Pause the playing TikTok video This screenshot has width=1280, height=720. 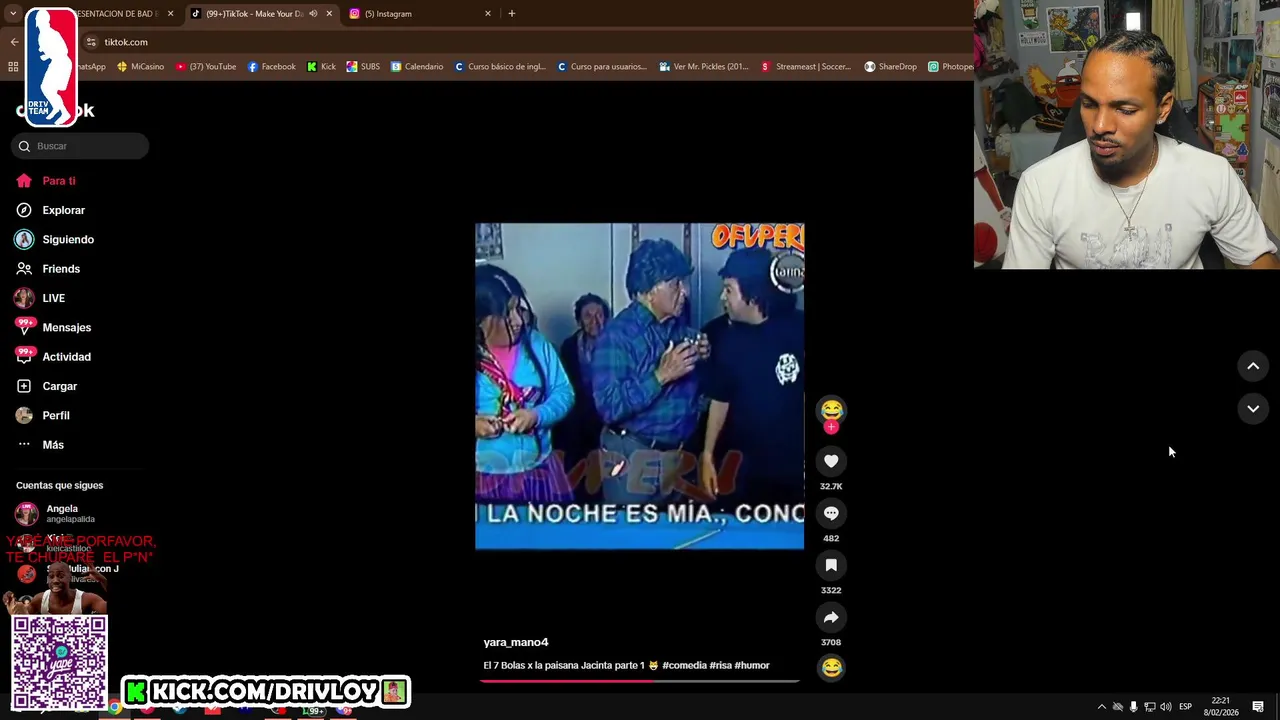tap(639, 386)
